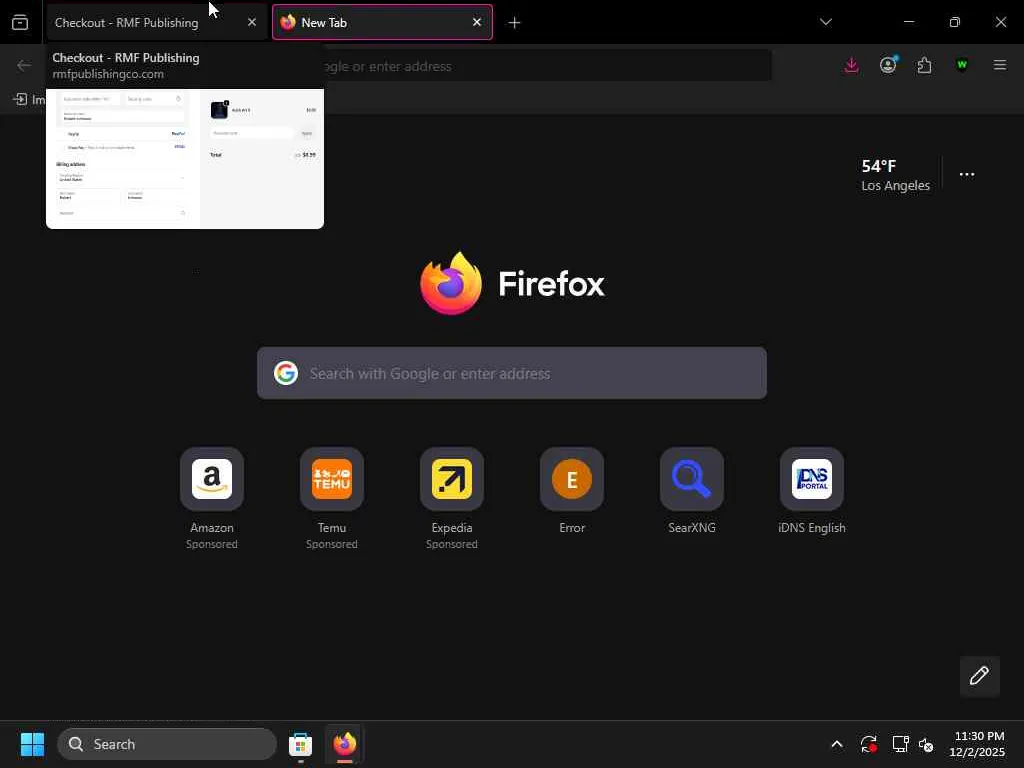Screen dimensions: 1024x768
Task: Click the Checkout tab preview thumbnail
Action: click(x=185, y=159)
